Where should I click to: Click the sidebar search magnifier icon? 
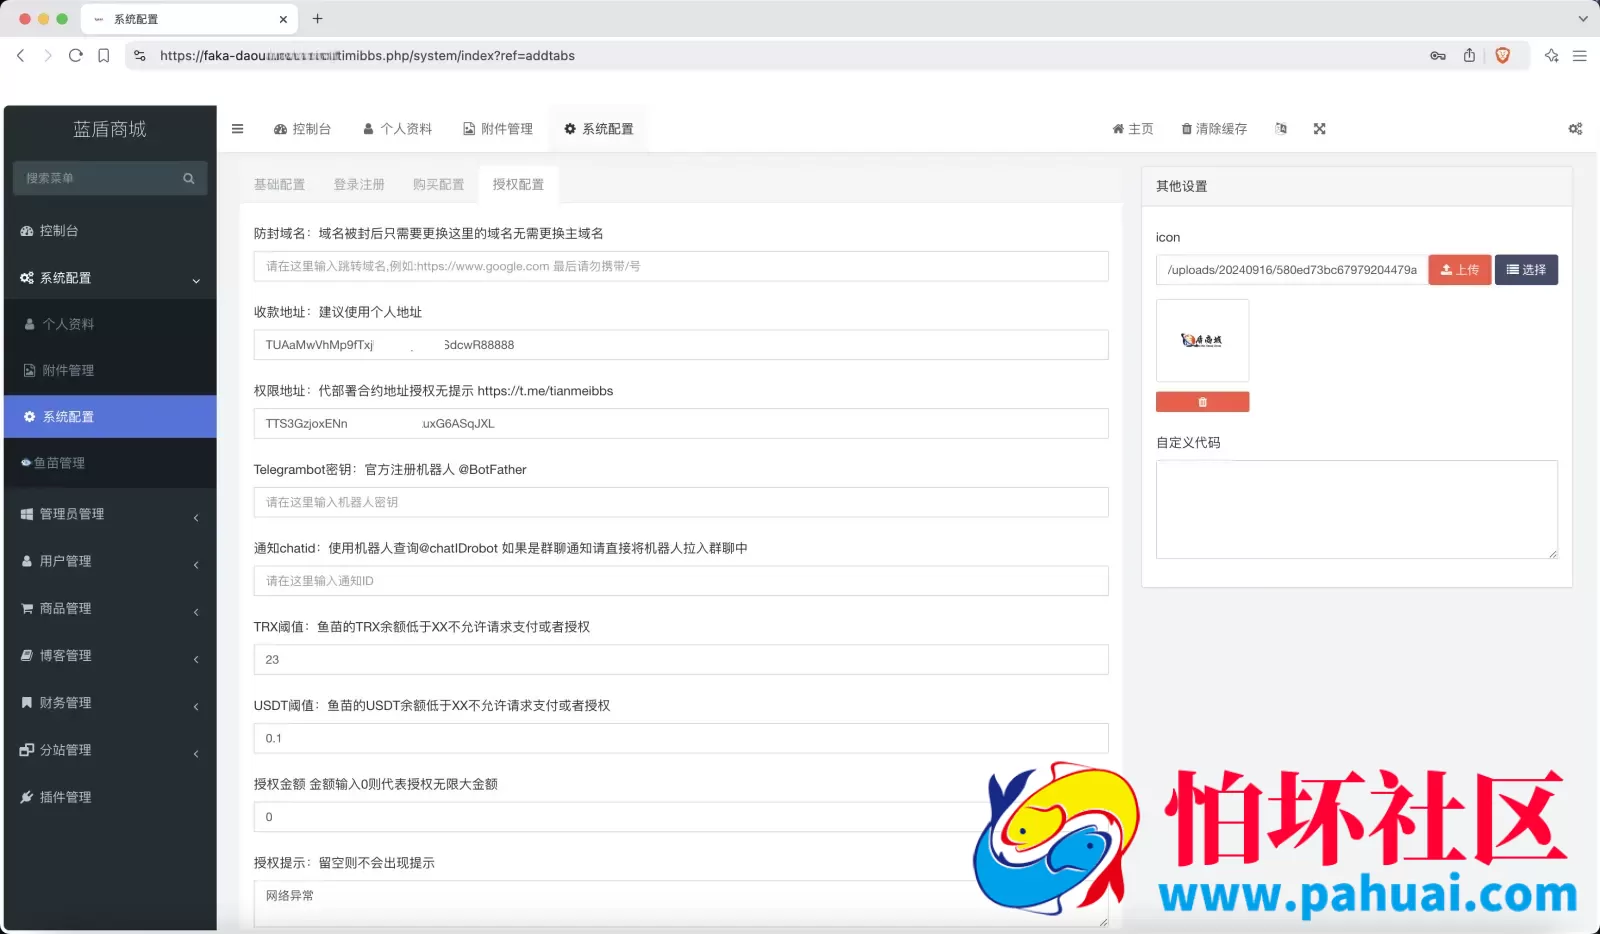[189, 178]
